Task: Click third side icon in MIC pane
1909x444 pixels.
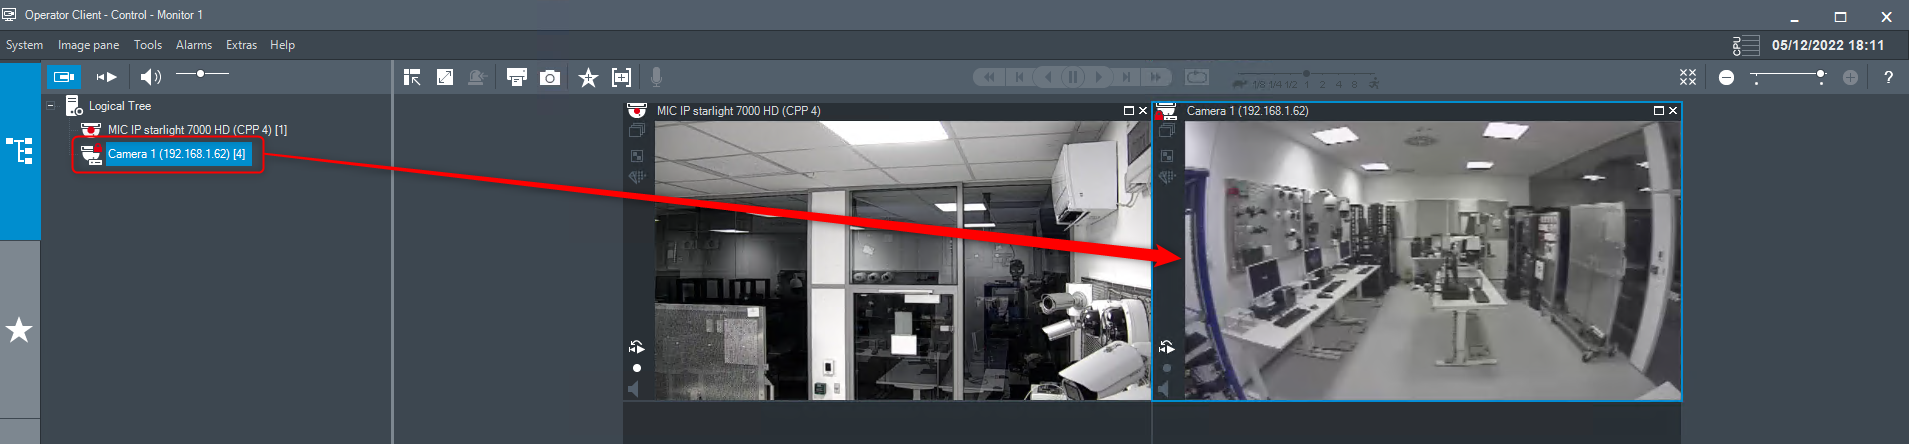Action: 637,177
